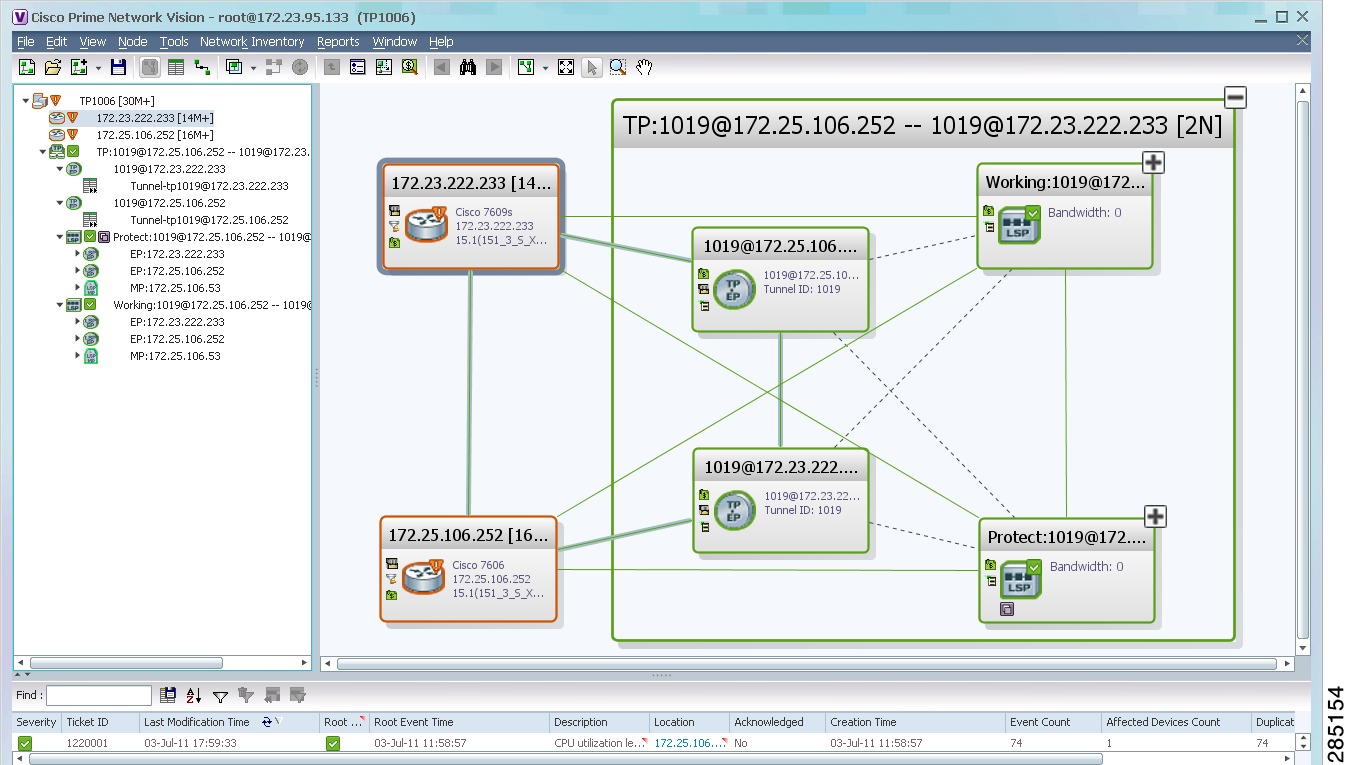Toggle the Show Map View button
The height and width of the screenshot is (765, 1349).
pyautogui.click(x=150, y=67)
